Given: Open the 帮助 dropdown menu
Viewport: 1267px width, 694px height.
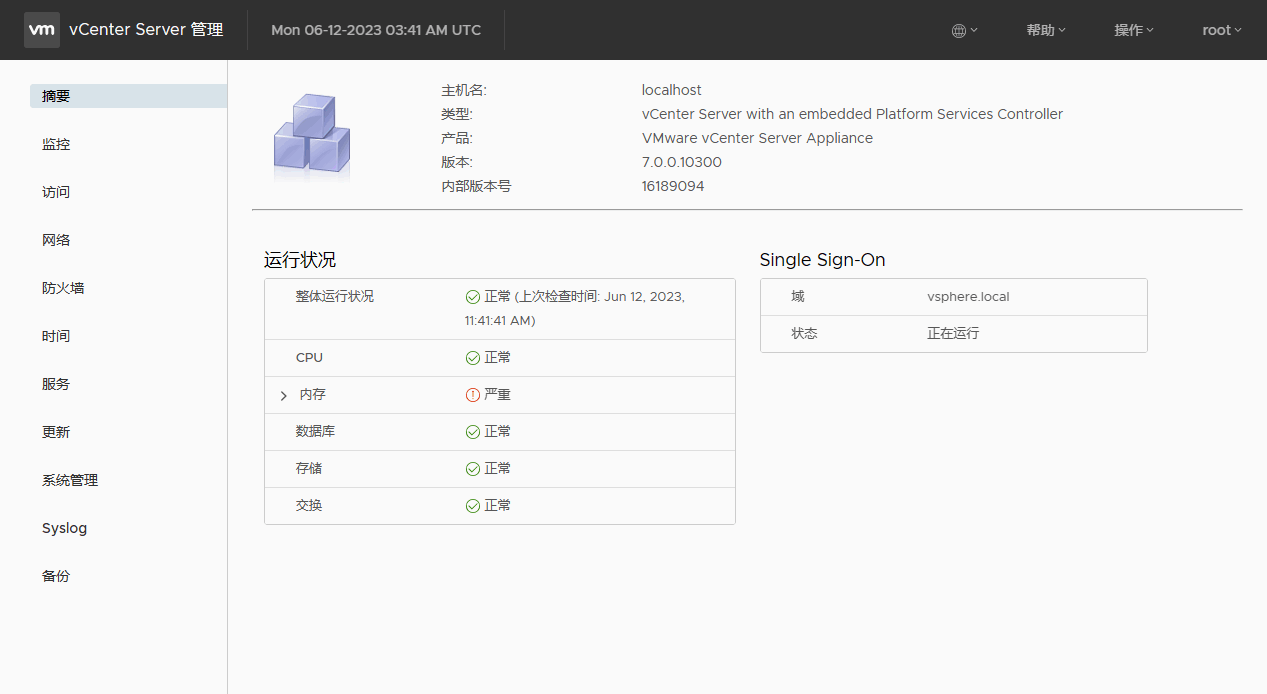Looking at the screenshot, I should [x=1046, y=30].
